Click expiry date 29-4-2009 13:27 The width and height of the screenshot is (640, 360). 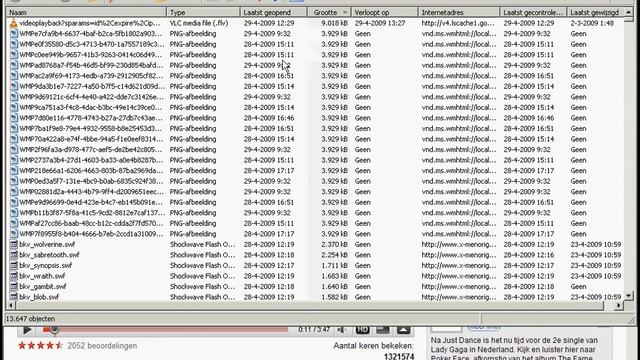tap(380, 23)
